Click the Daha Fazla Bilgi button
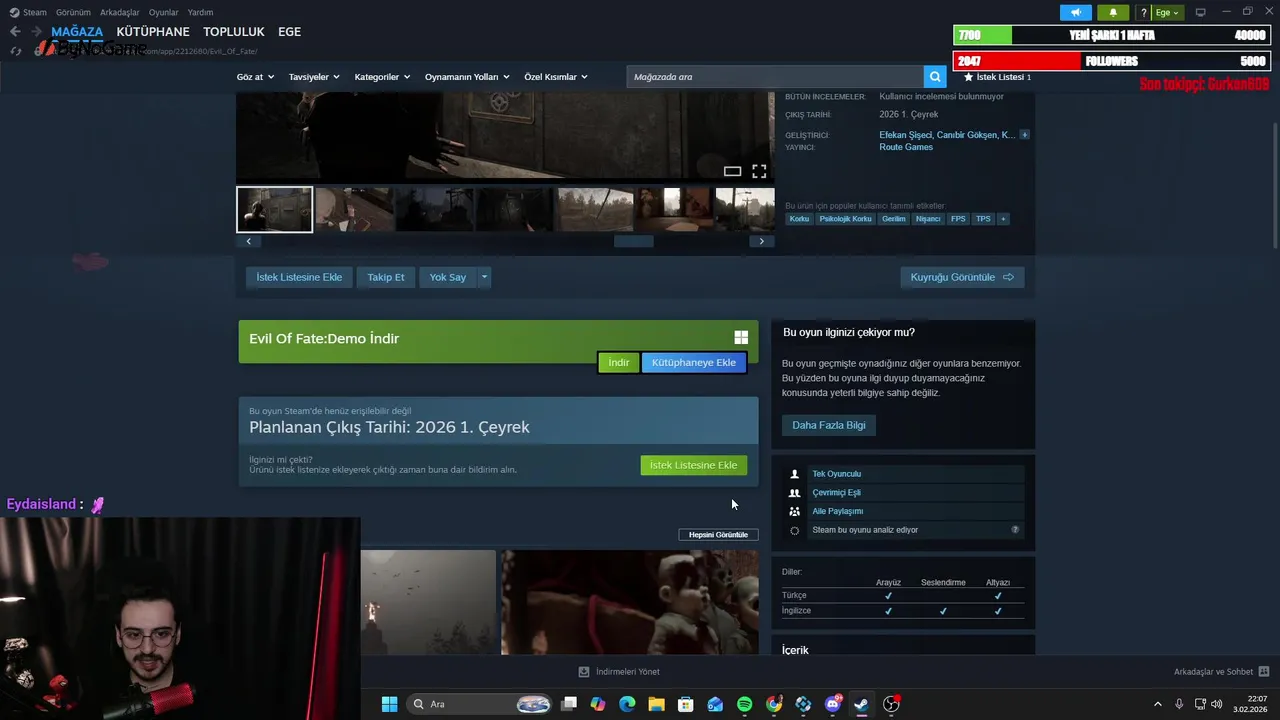The image size is (1280, 720). (829, 425)
